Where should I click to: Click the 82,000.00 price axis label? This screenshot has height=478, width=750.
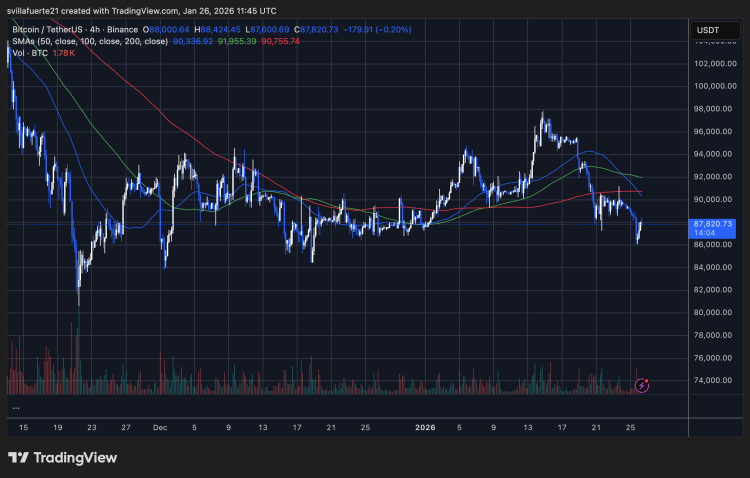[713, 289]
